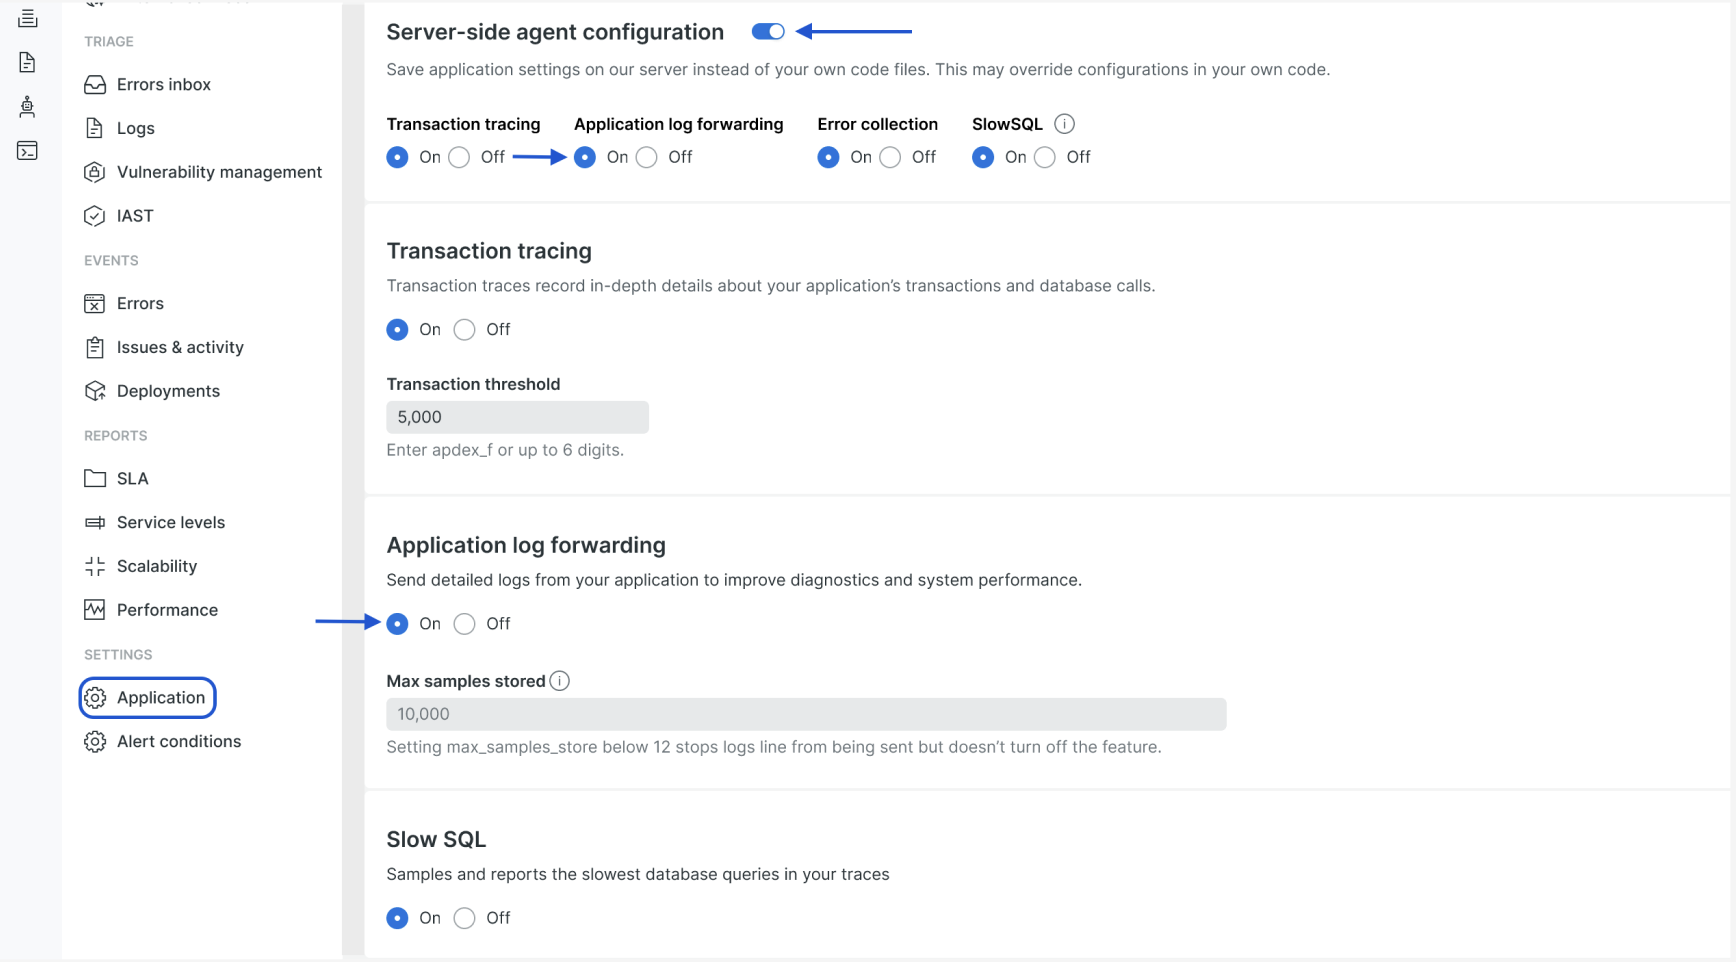Open IAST via its checkmark shield icon

point(93,216)
